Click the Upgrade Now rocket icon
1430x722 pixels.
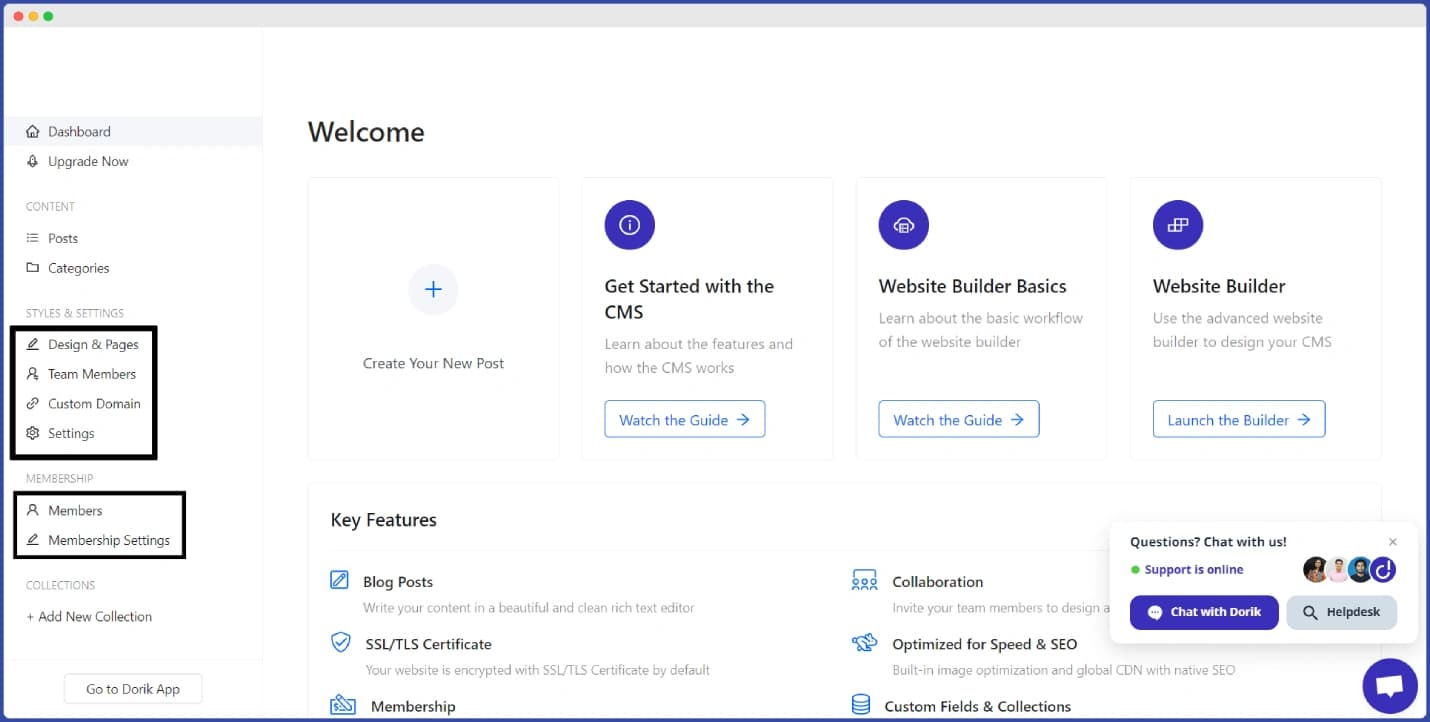33,162
